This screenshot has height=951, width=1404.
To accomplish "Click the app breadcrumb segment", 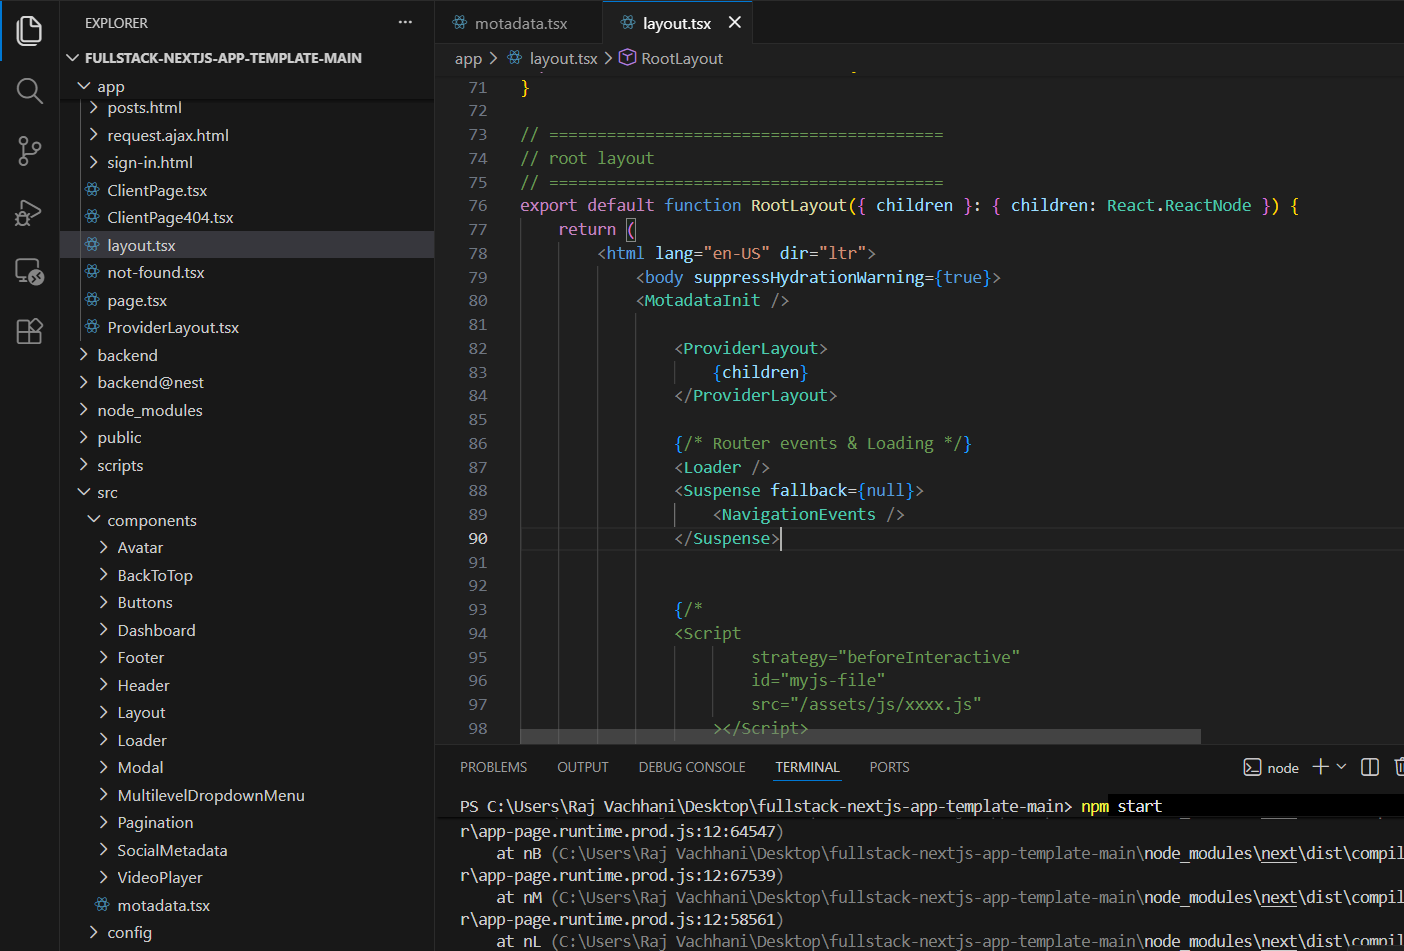I will 468,59.
